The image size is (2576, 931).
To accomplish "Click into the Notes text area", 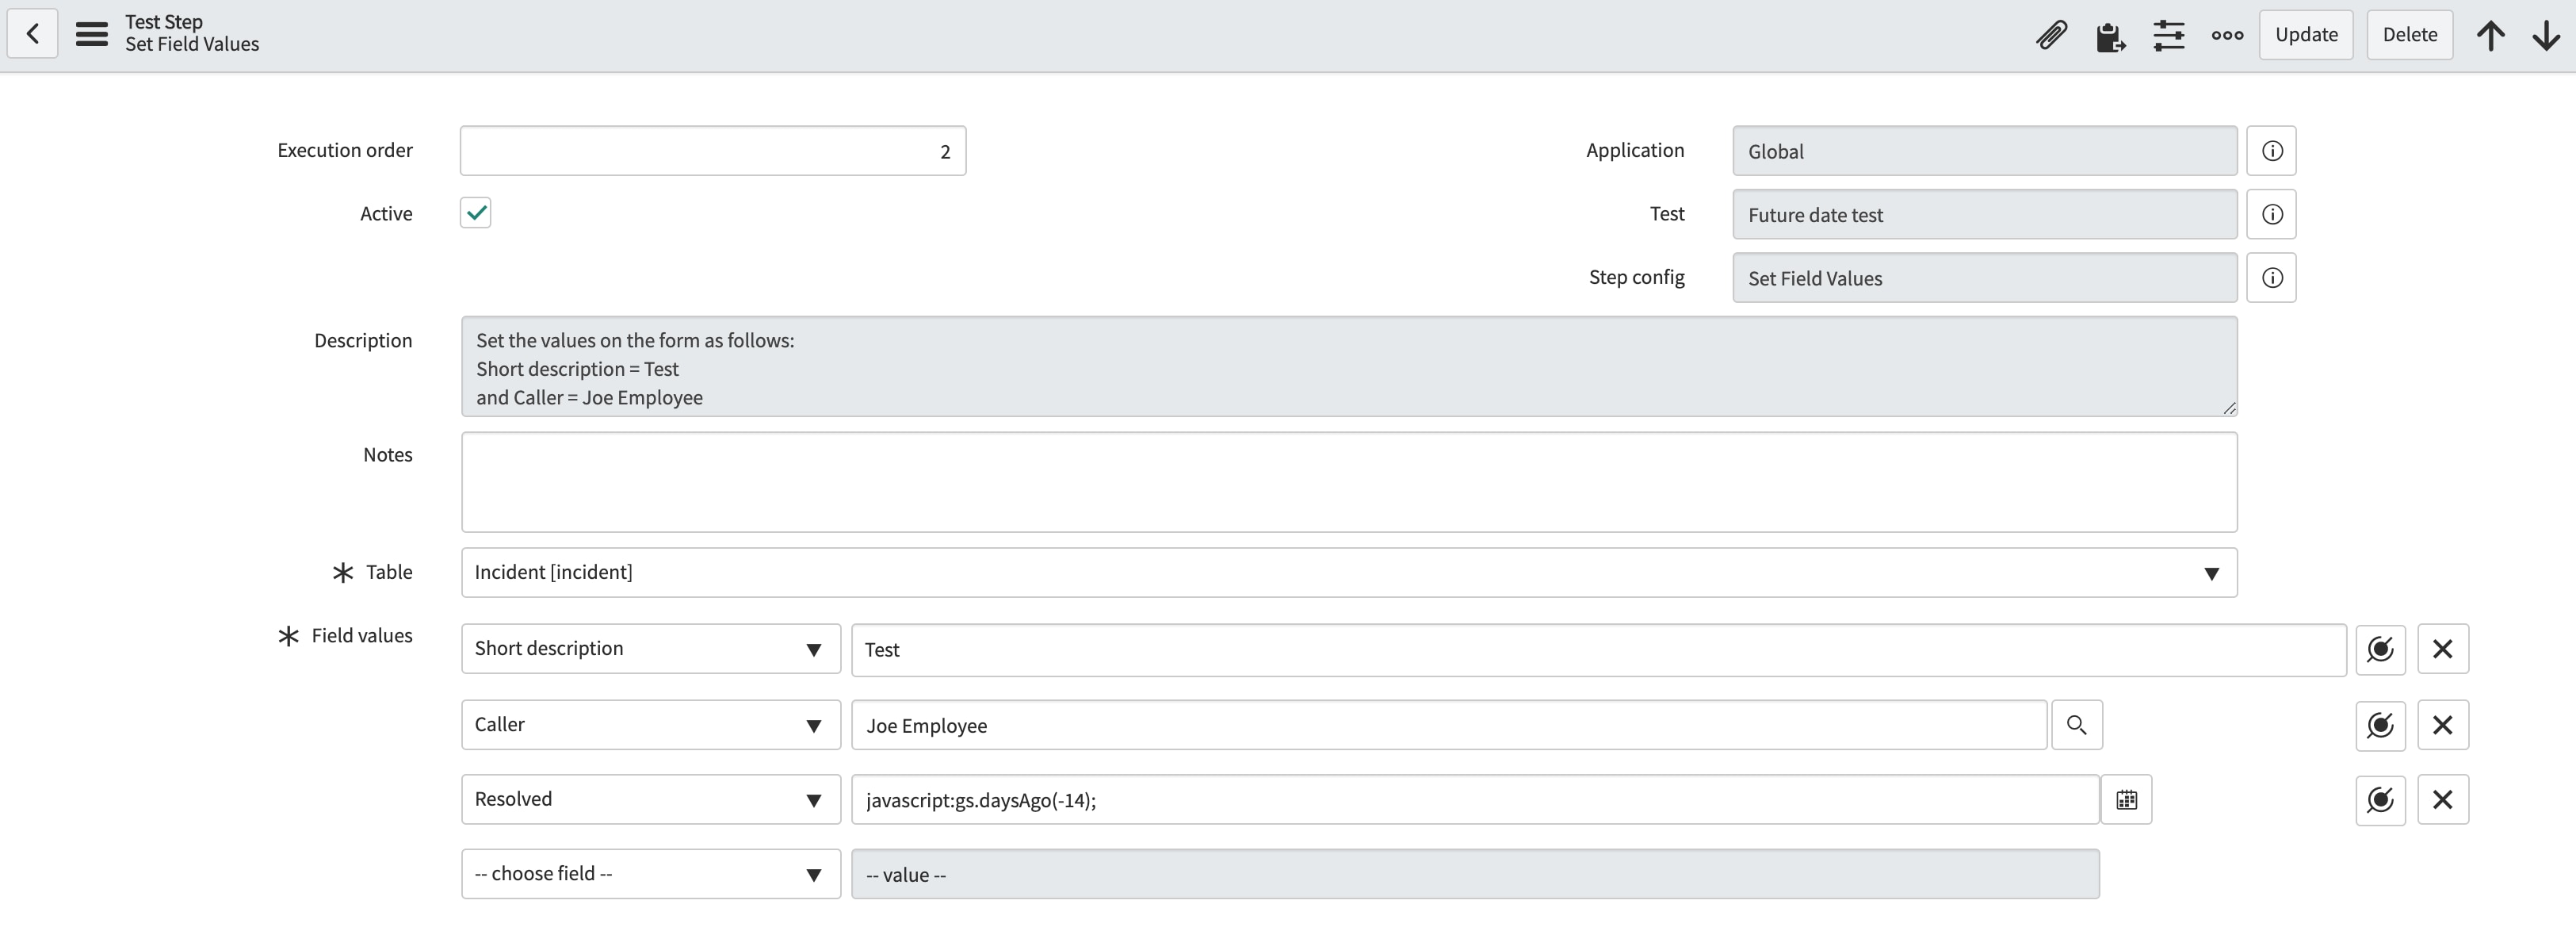I will (x=1349, y=482).
